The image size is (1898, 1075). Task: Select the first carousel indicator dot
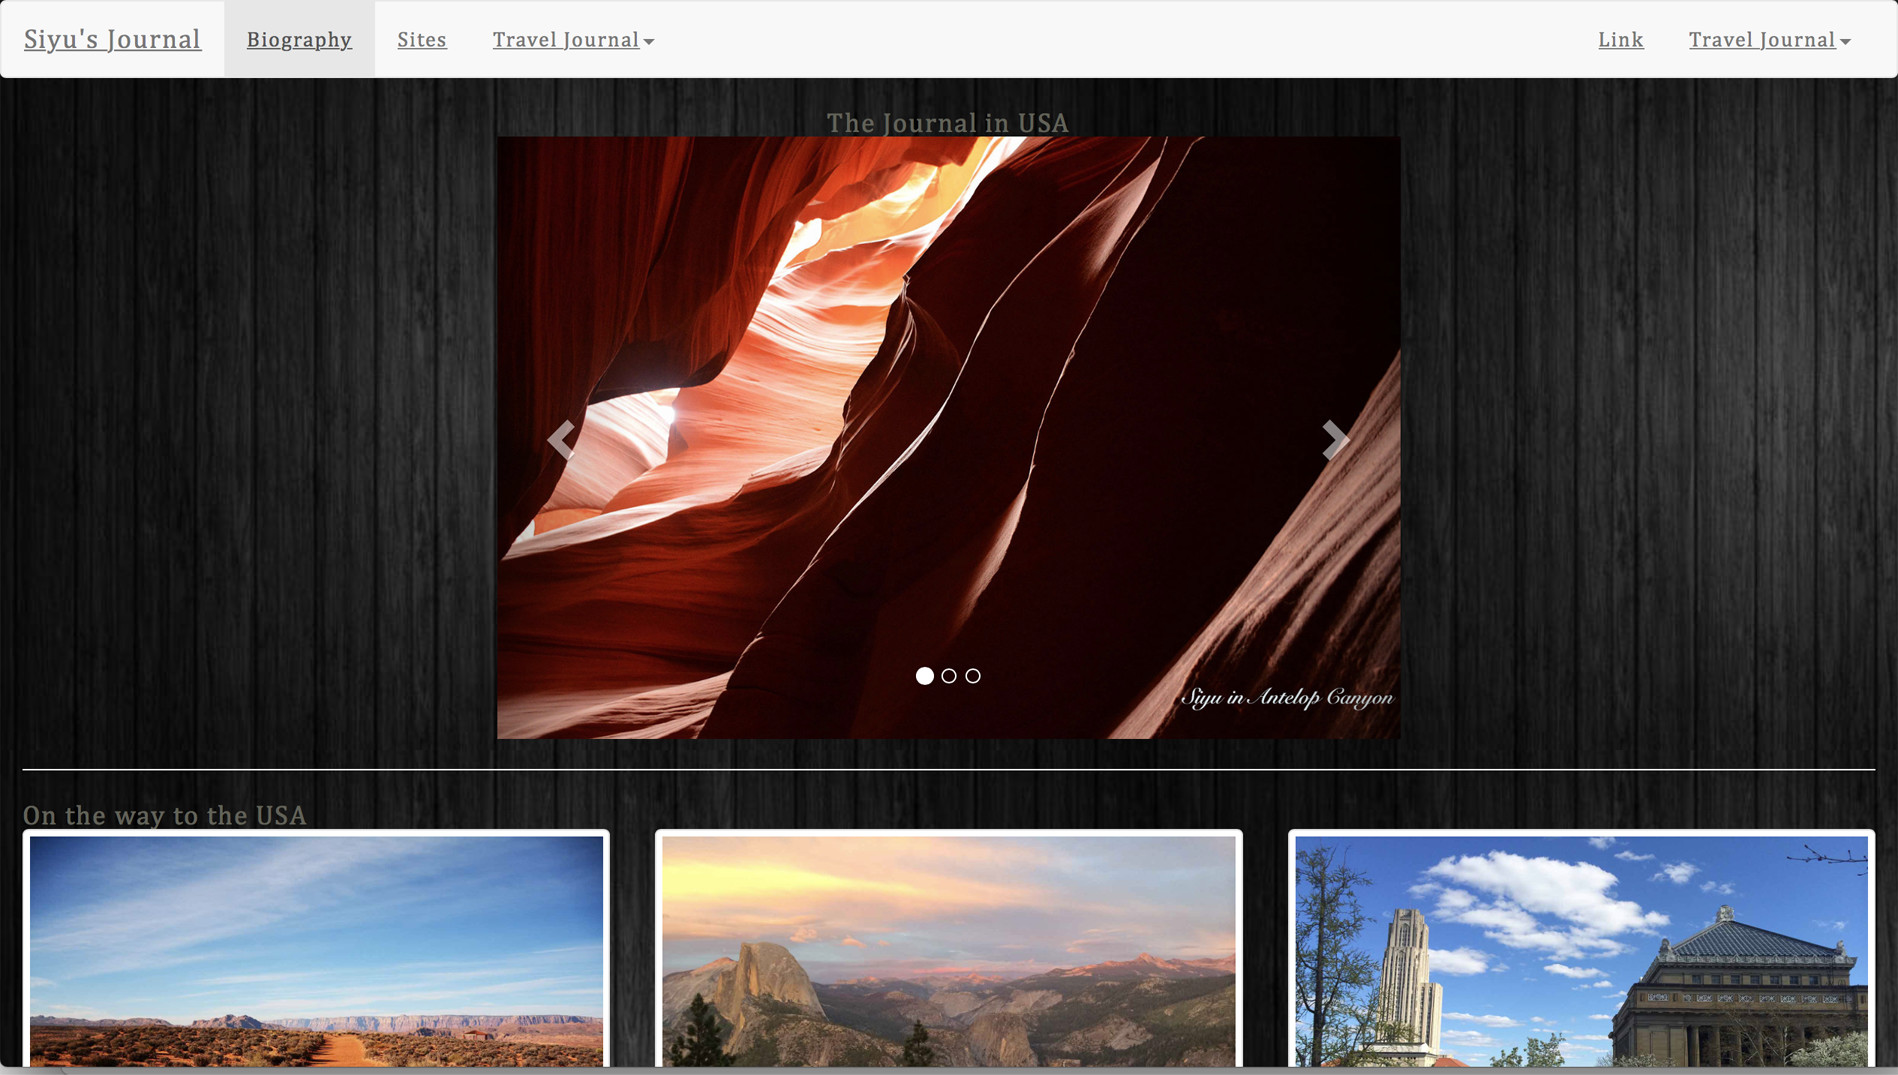tap(925, 676)
